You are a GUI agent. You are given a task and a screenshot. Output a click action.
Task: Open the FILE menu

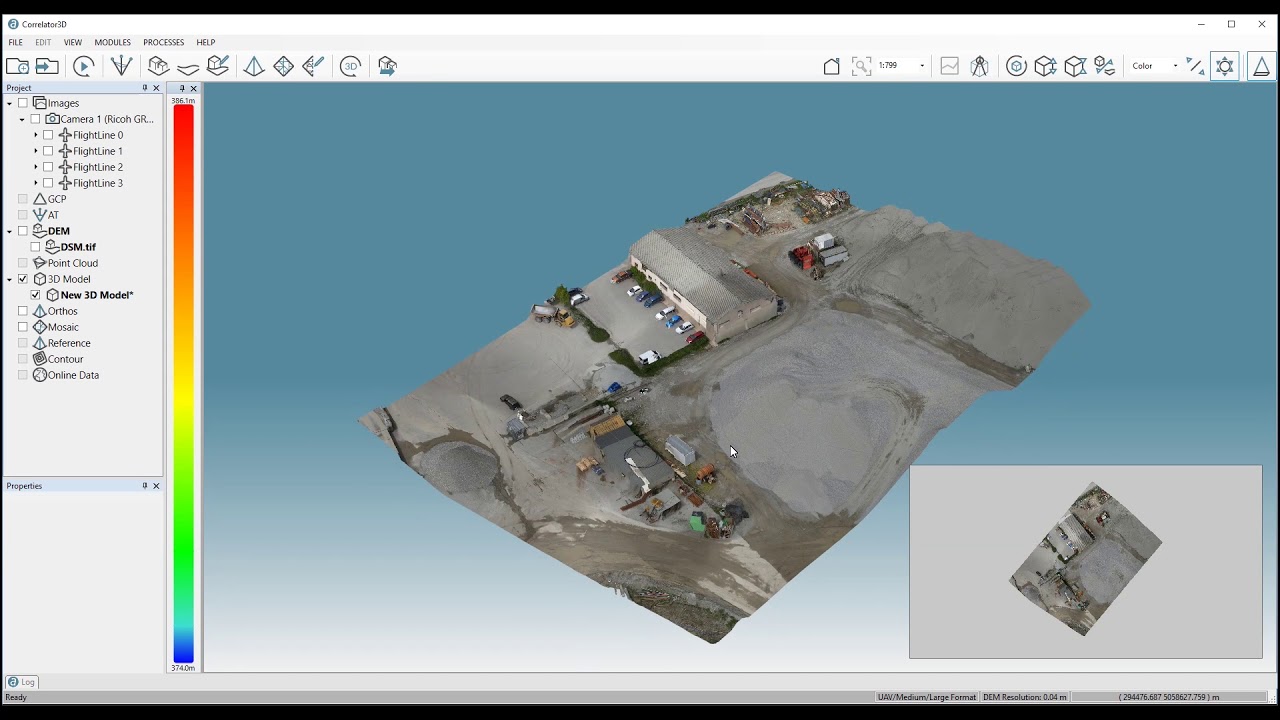(x=16, y=43)
